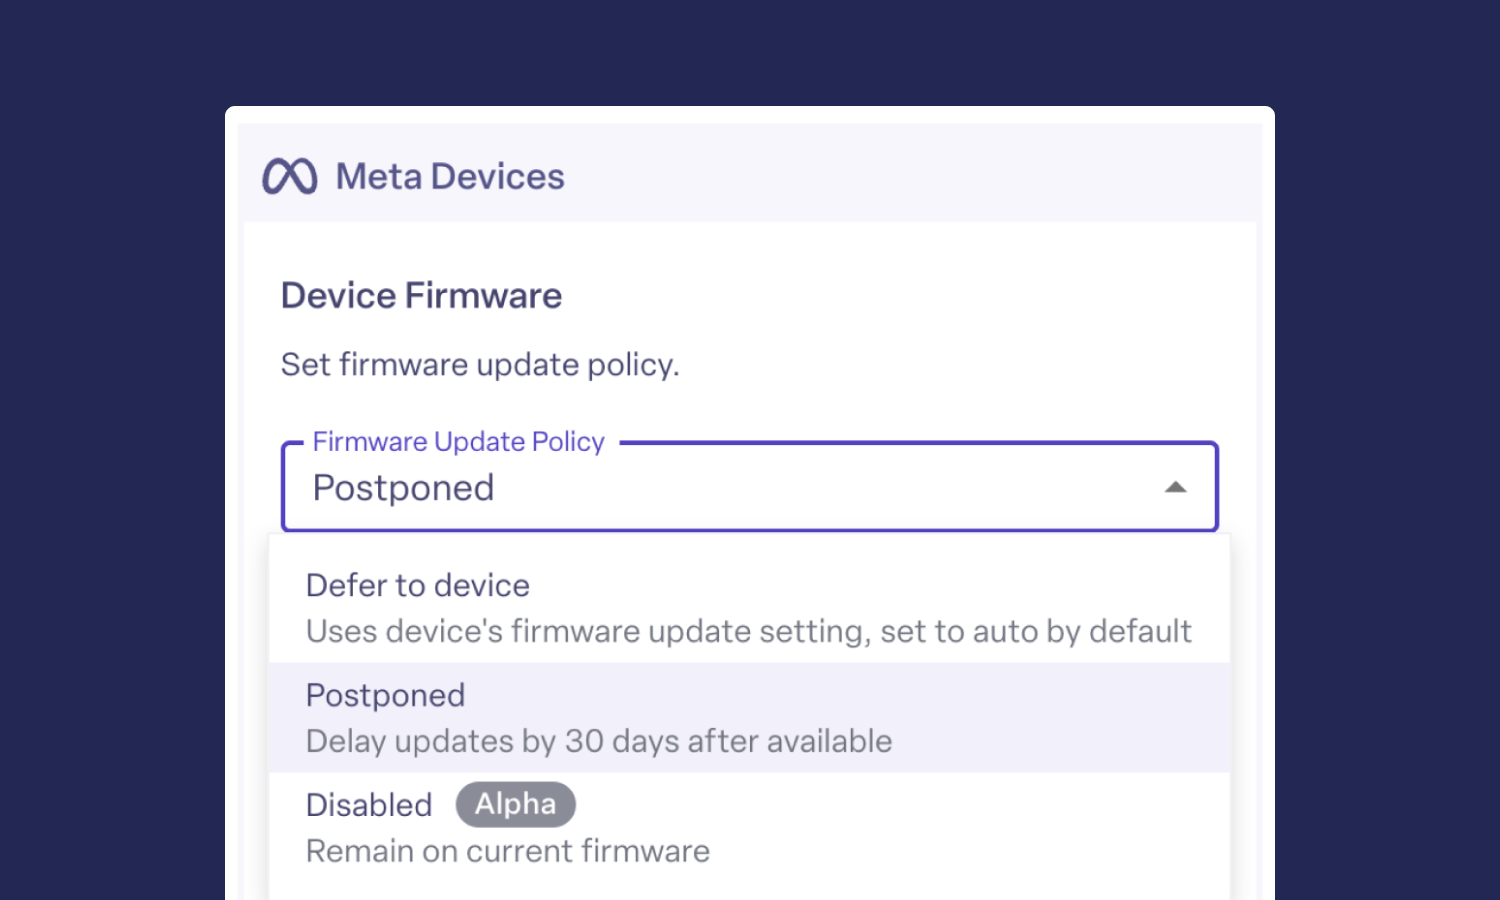Open the Firmware Update Policy combo box
The width and height of the screenshot is (1500, 900).
749,486
